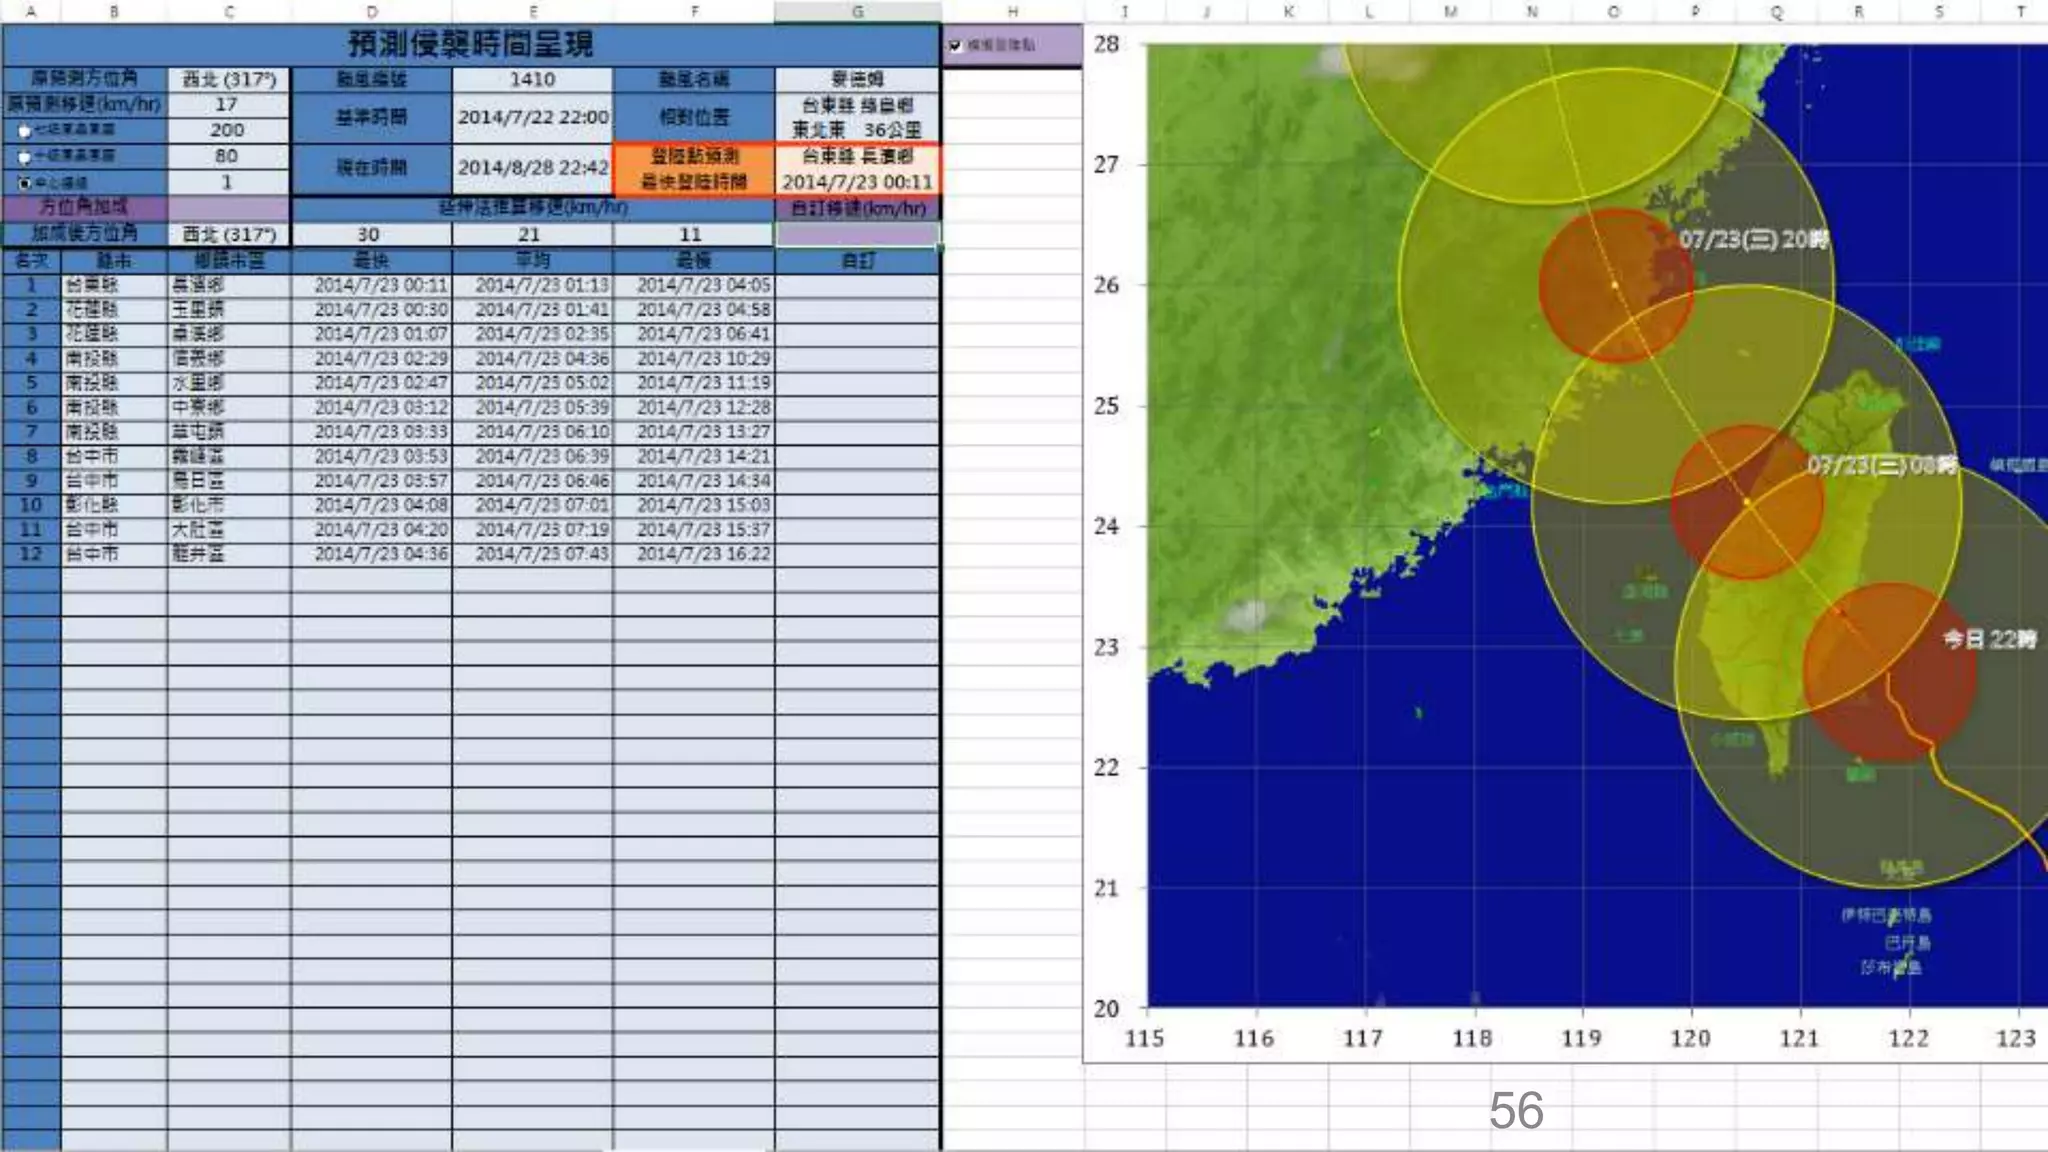The height and width of the screenshot is (1152, 2048).
Task: Click the 彰化縣 county cell in row 10
Action: coord(93,505)
